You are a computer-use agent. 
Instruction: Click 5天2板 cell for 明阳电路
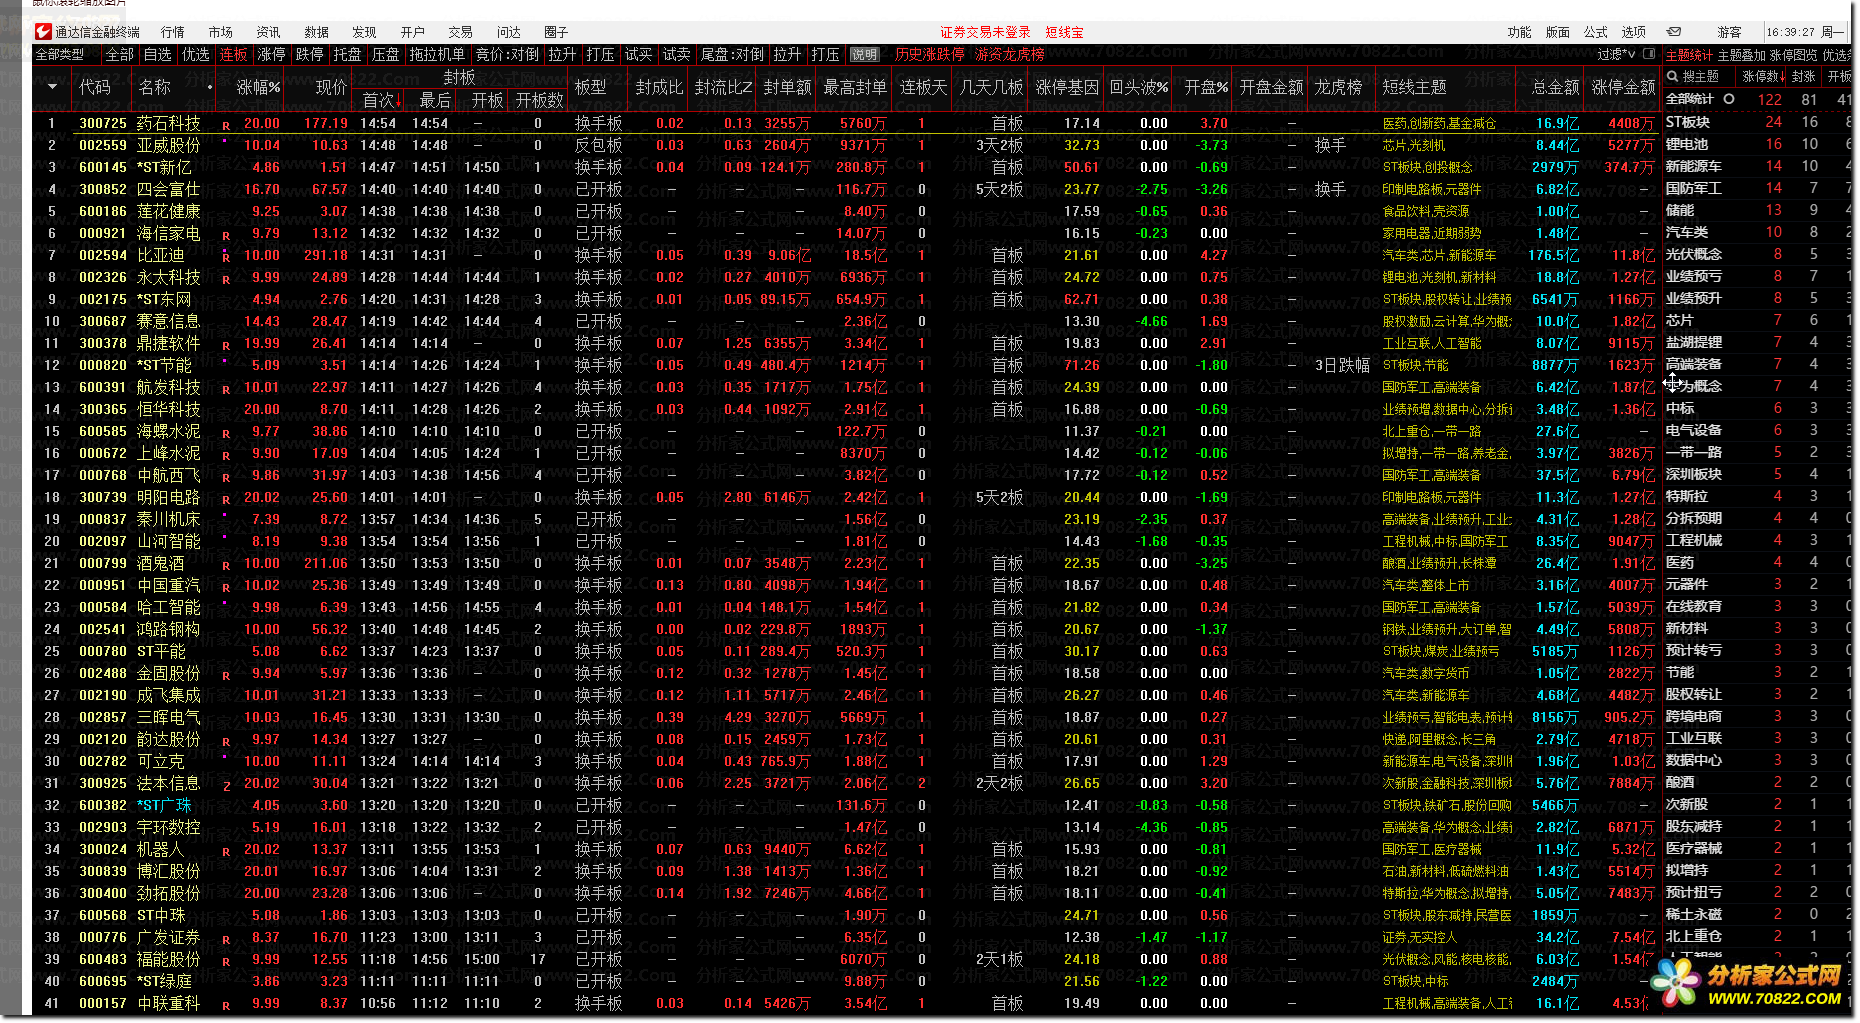(999, 497)
